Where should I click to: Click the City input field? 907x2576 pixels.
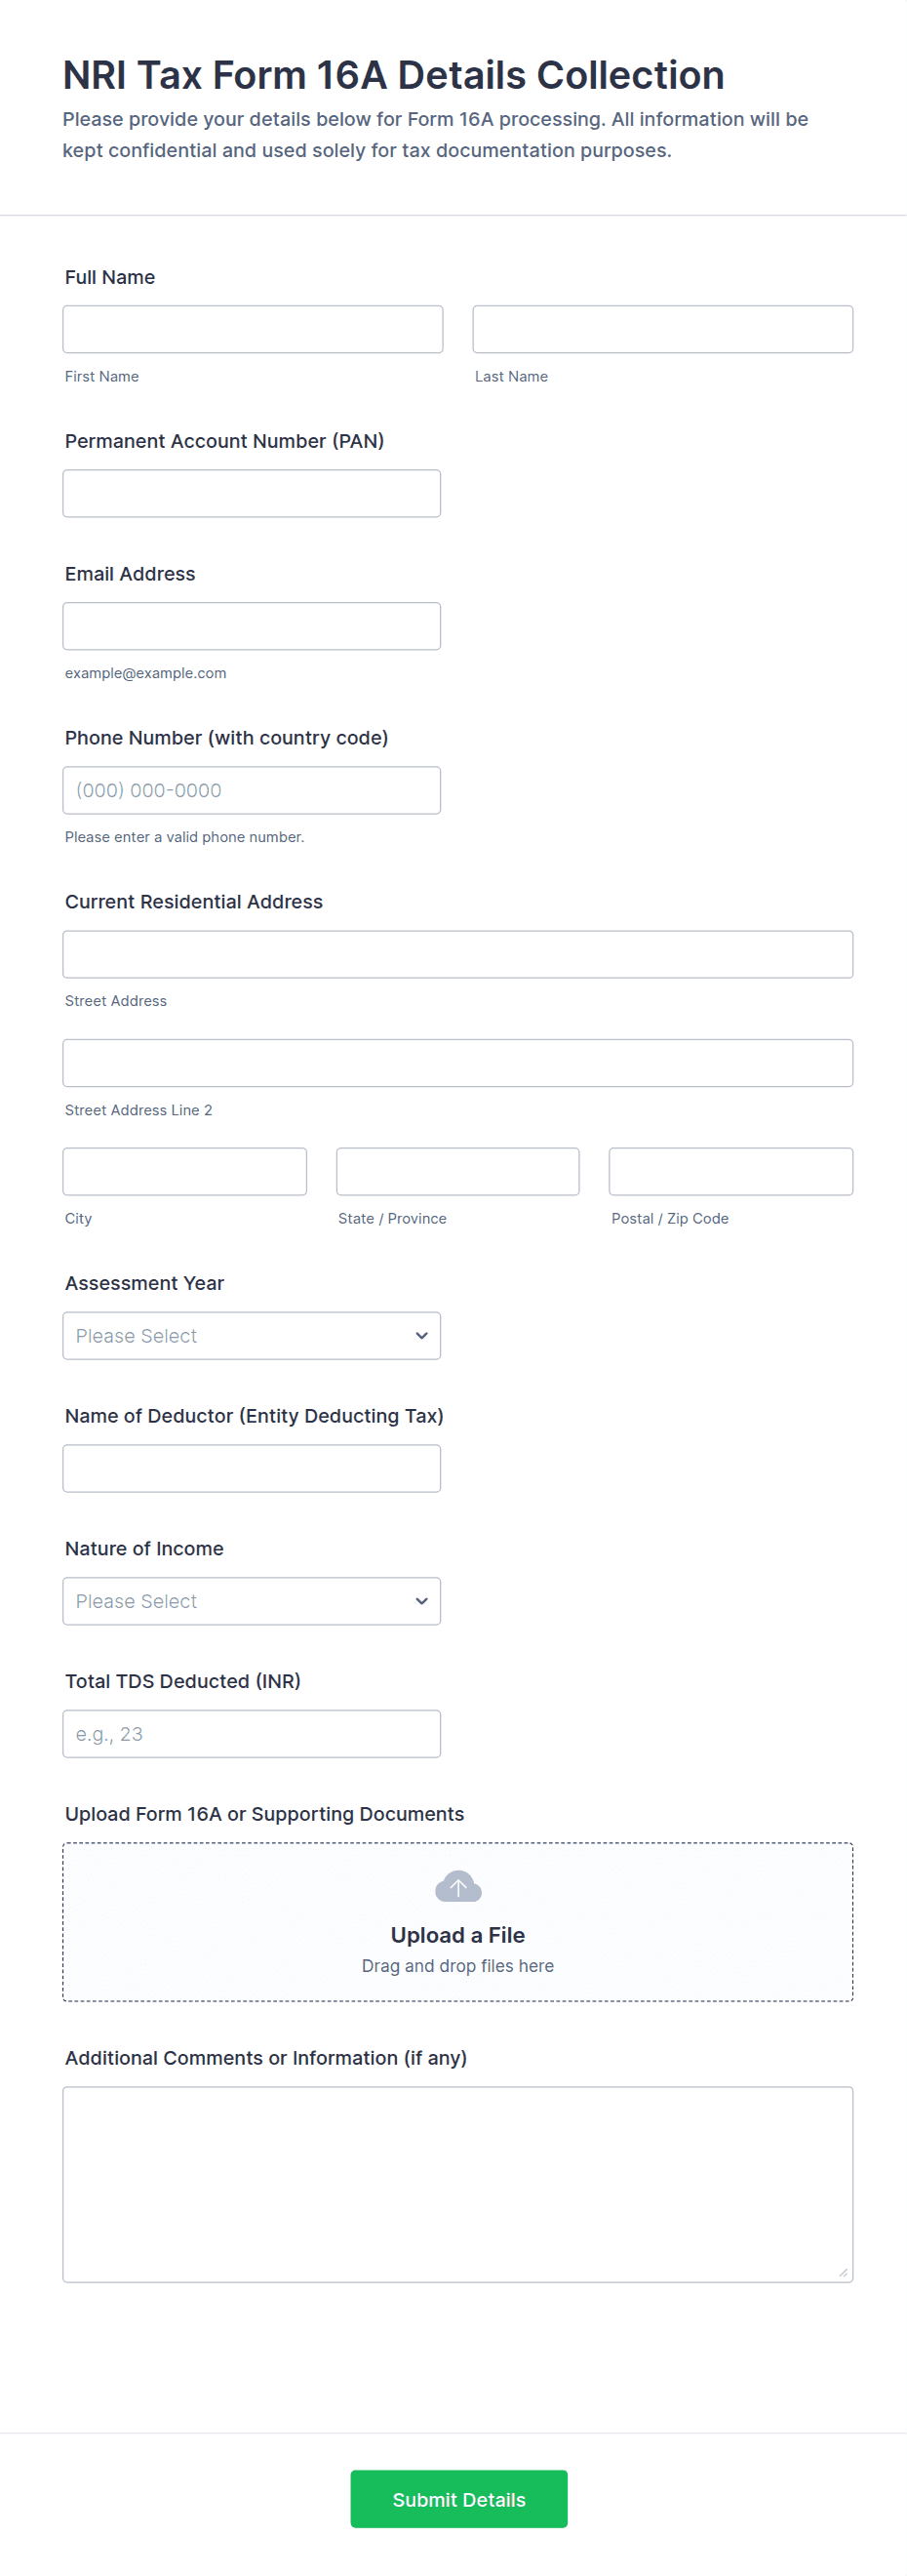(184, 1171)
